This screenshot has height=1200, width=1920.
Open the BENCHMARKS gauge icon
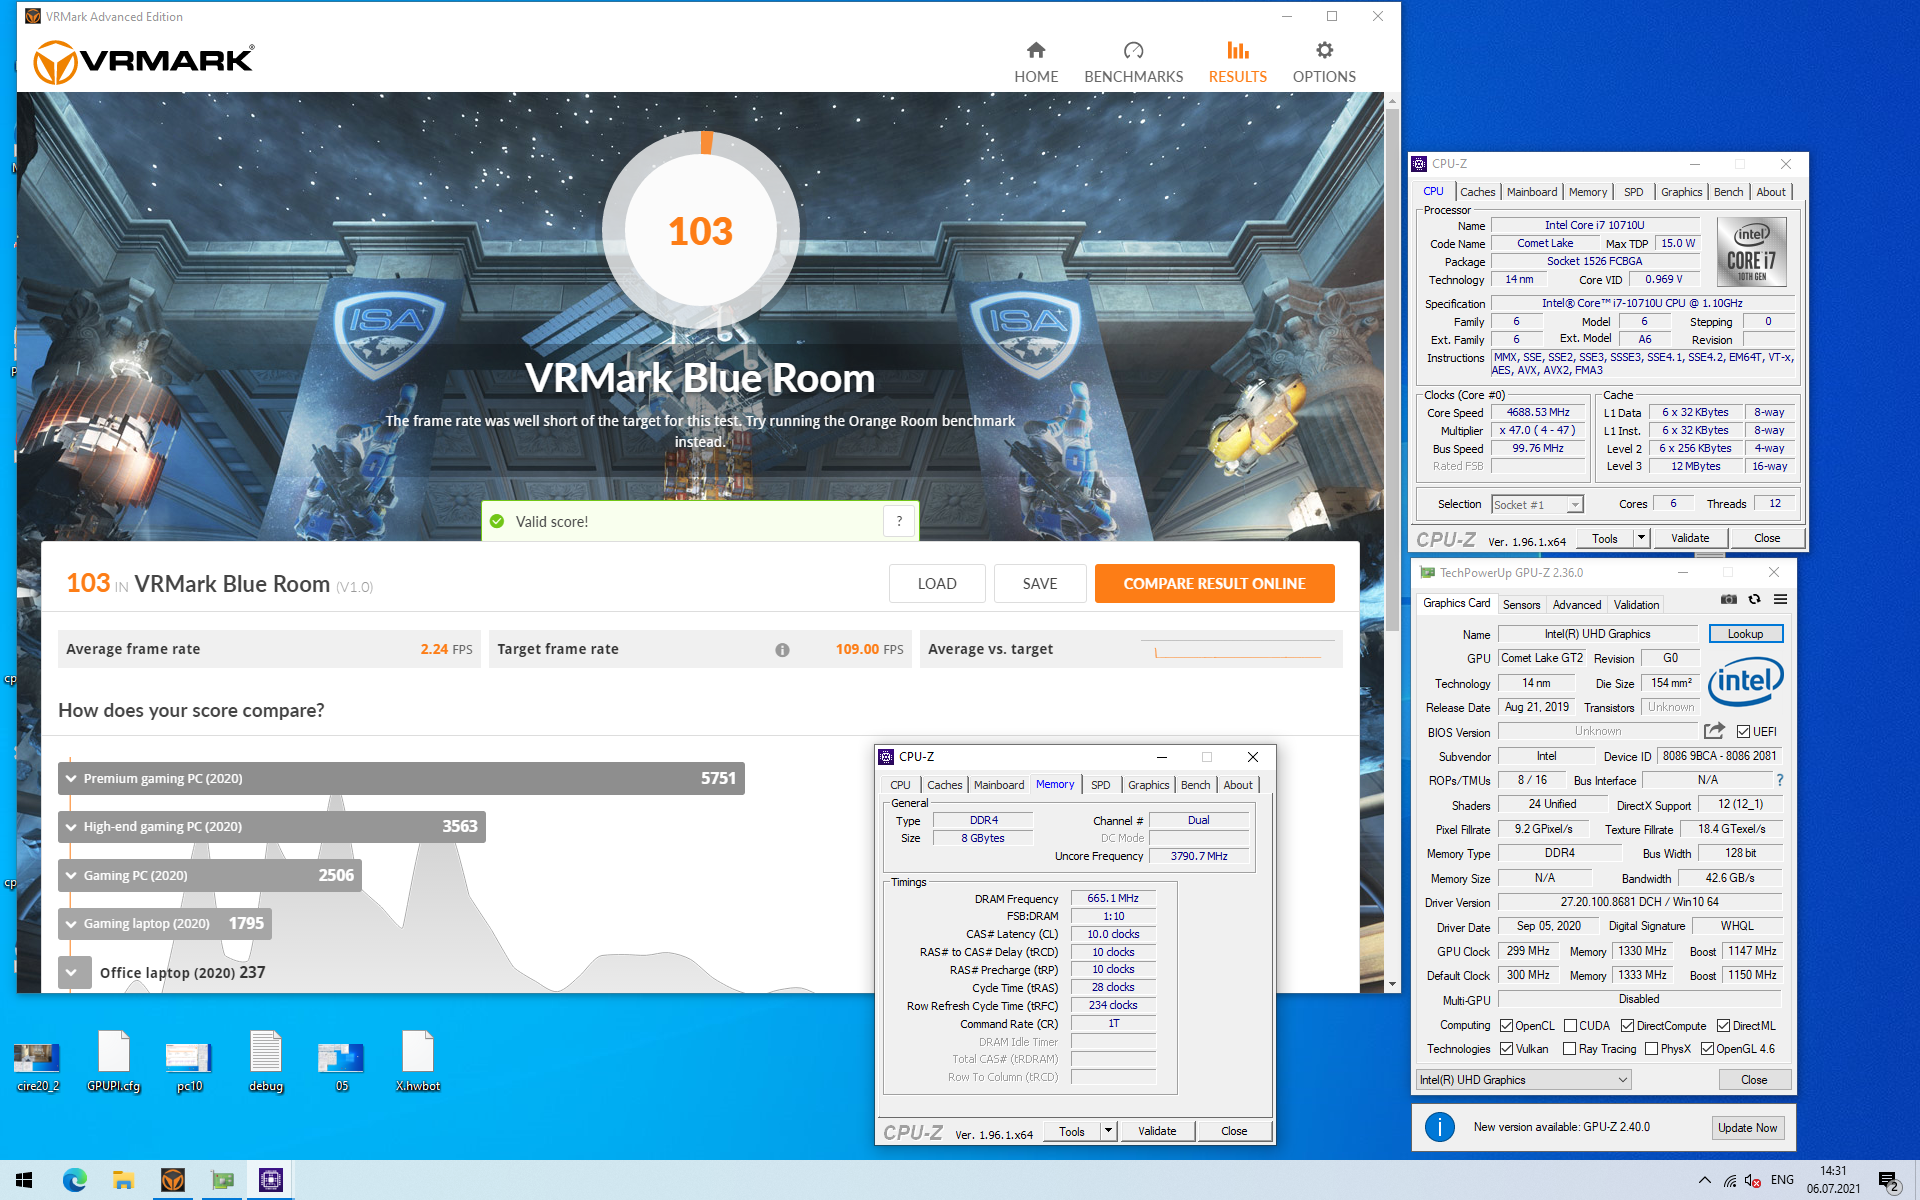(x=1133, y=50)
